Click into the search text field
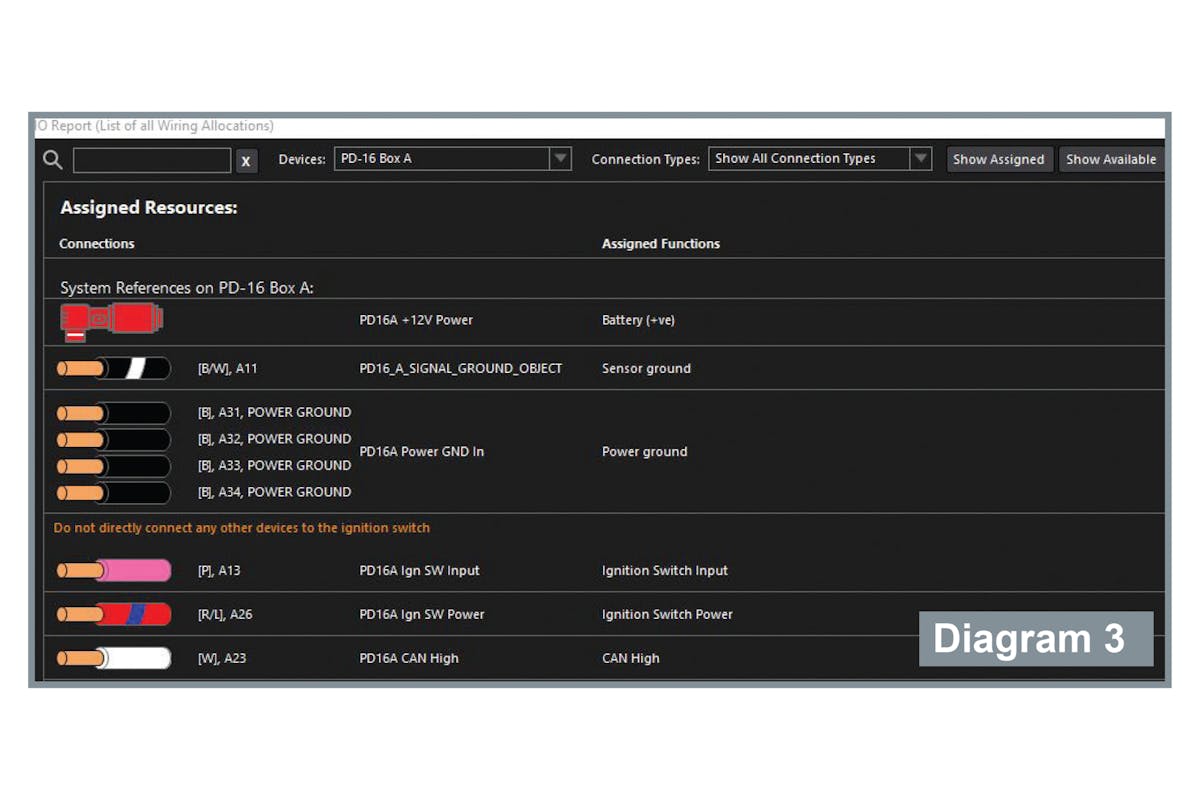 pyautogui.click(x=152, y=160)
